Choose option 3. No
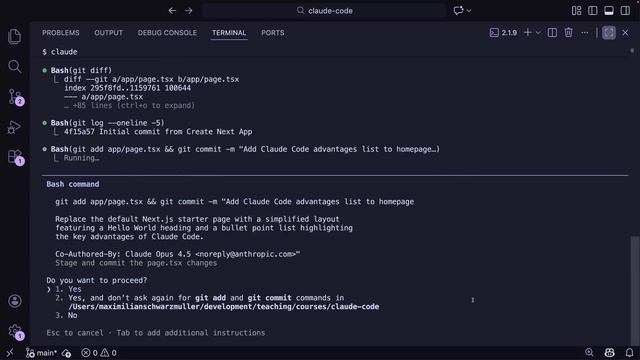This screenshot has width=640, height=360. 66,316
